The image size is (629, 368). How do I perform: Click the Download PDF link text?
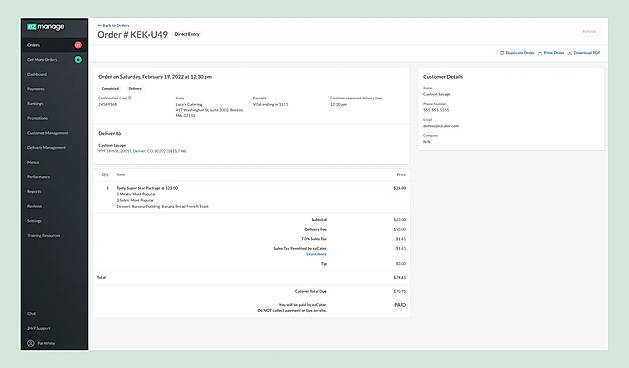point(586,53)
